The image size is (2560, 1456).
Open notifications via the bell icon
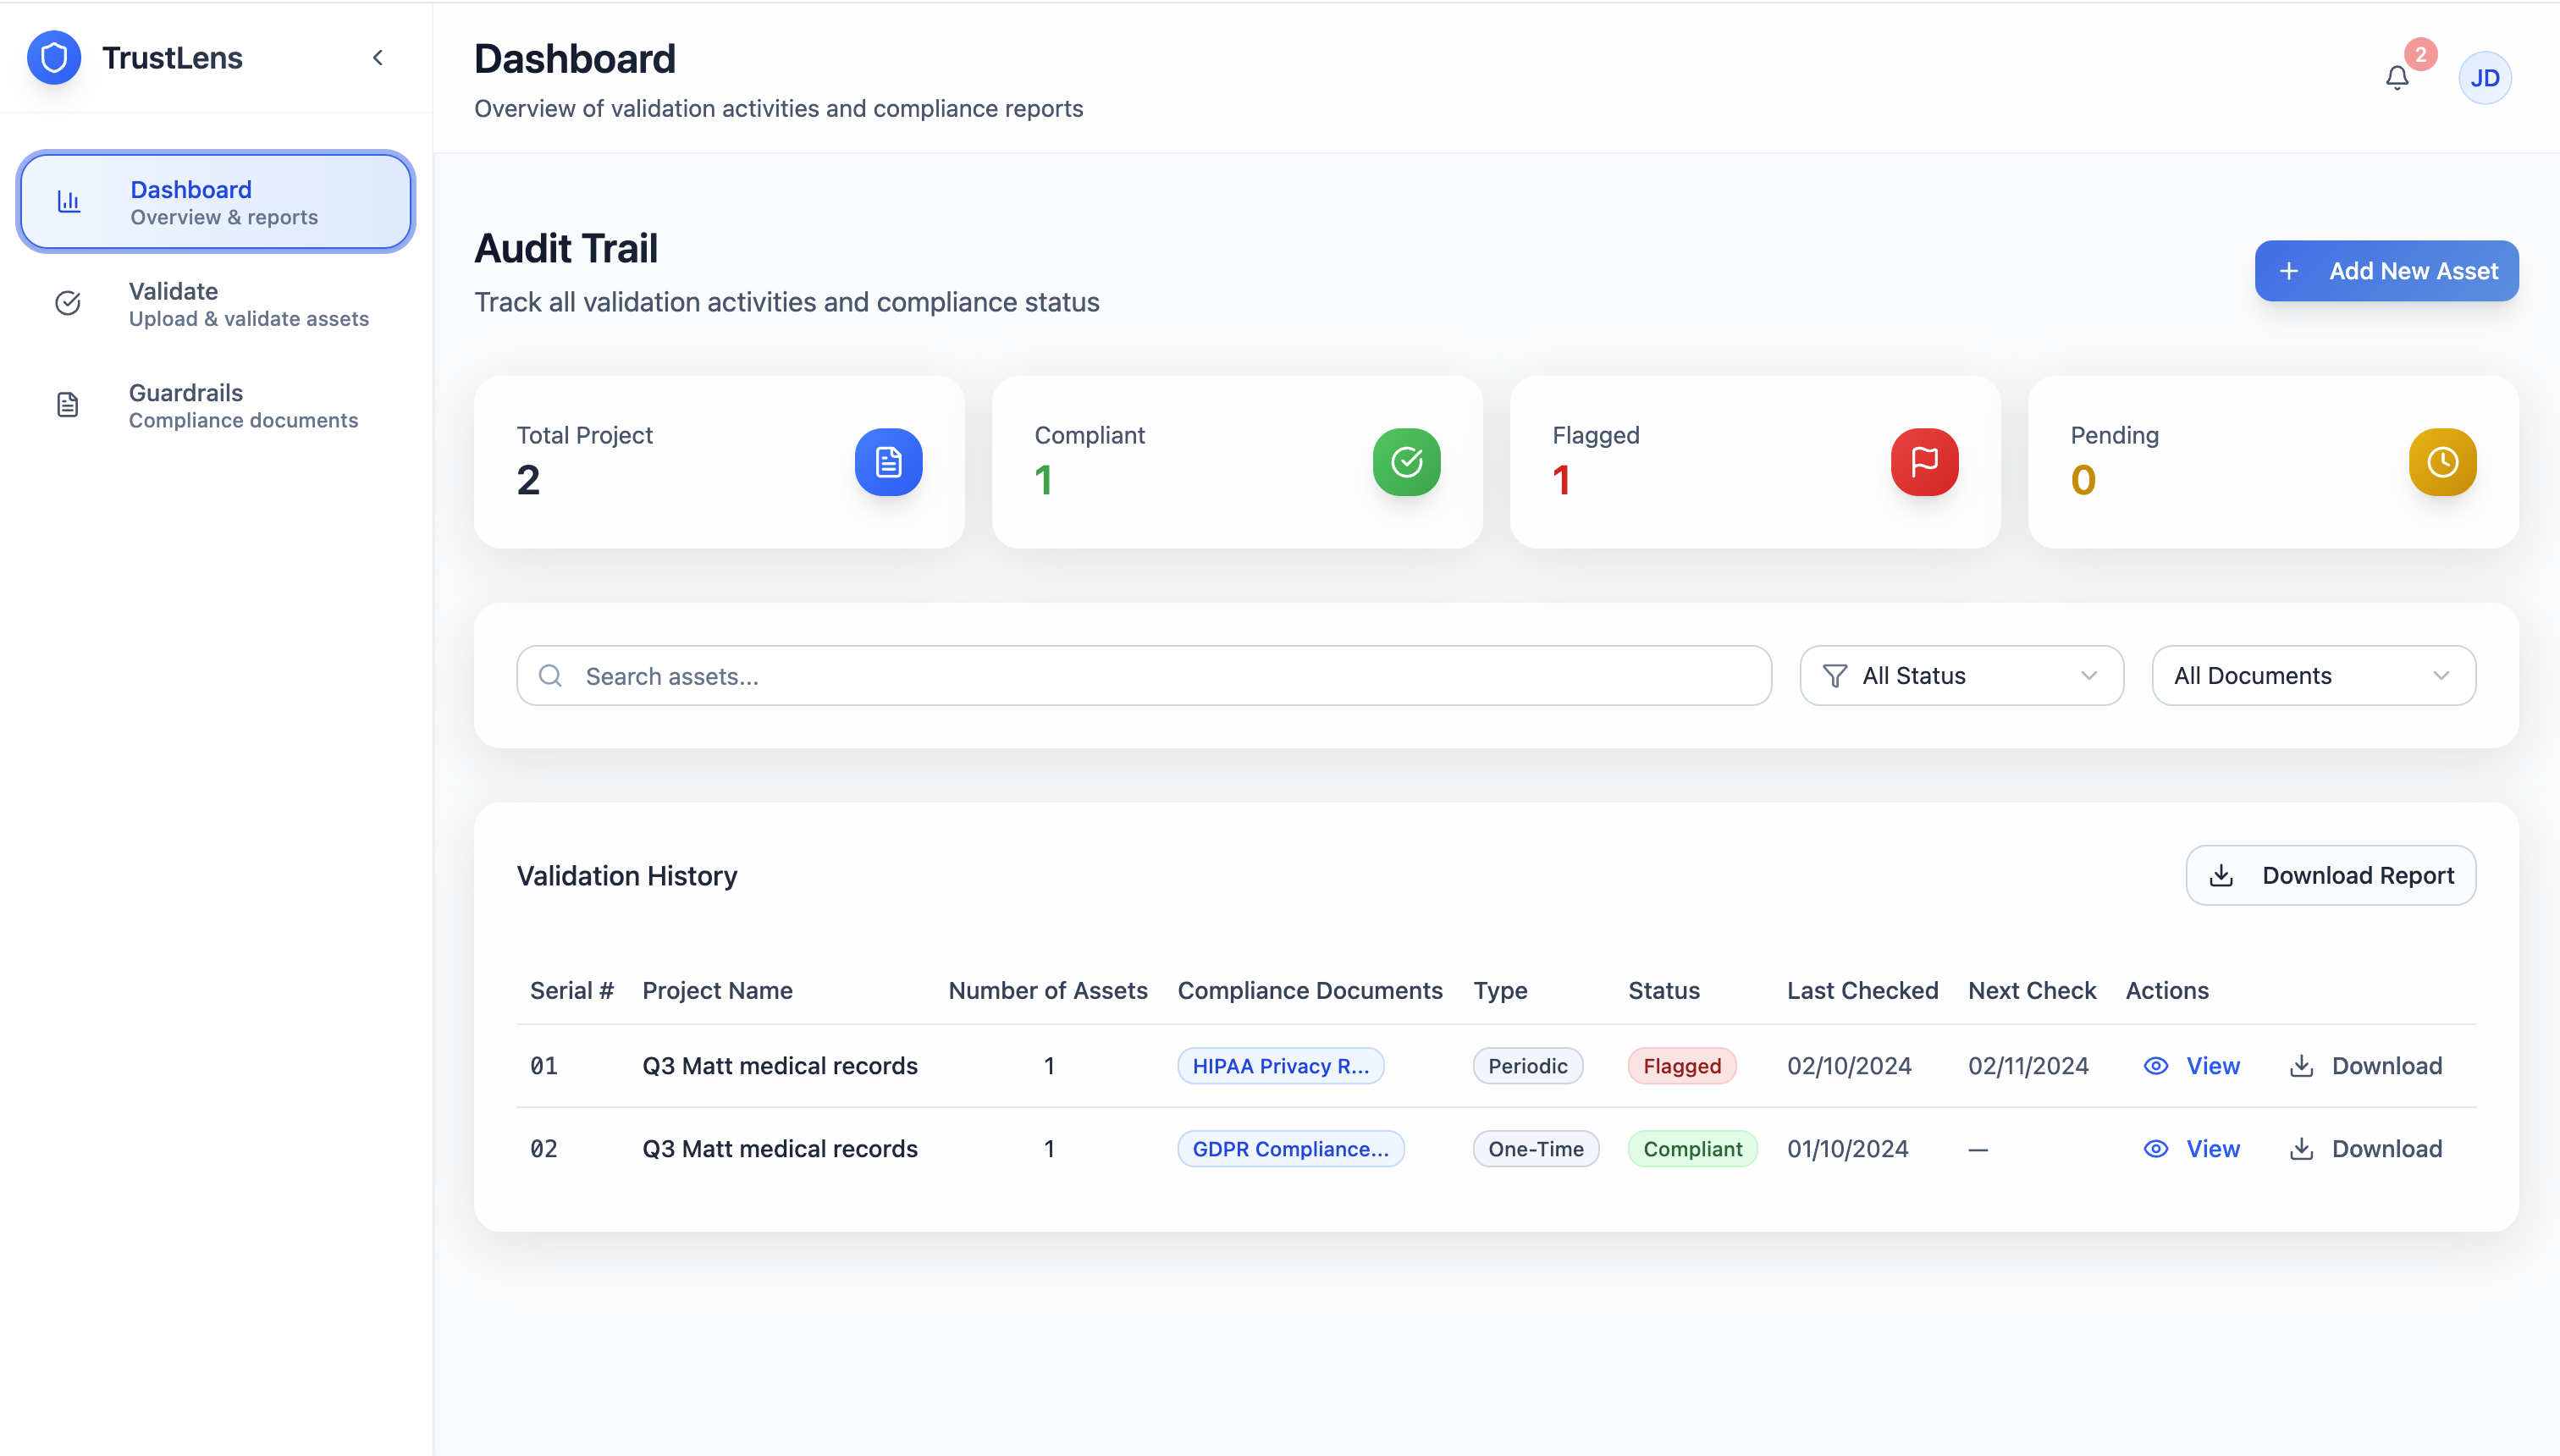(2396, 78)
